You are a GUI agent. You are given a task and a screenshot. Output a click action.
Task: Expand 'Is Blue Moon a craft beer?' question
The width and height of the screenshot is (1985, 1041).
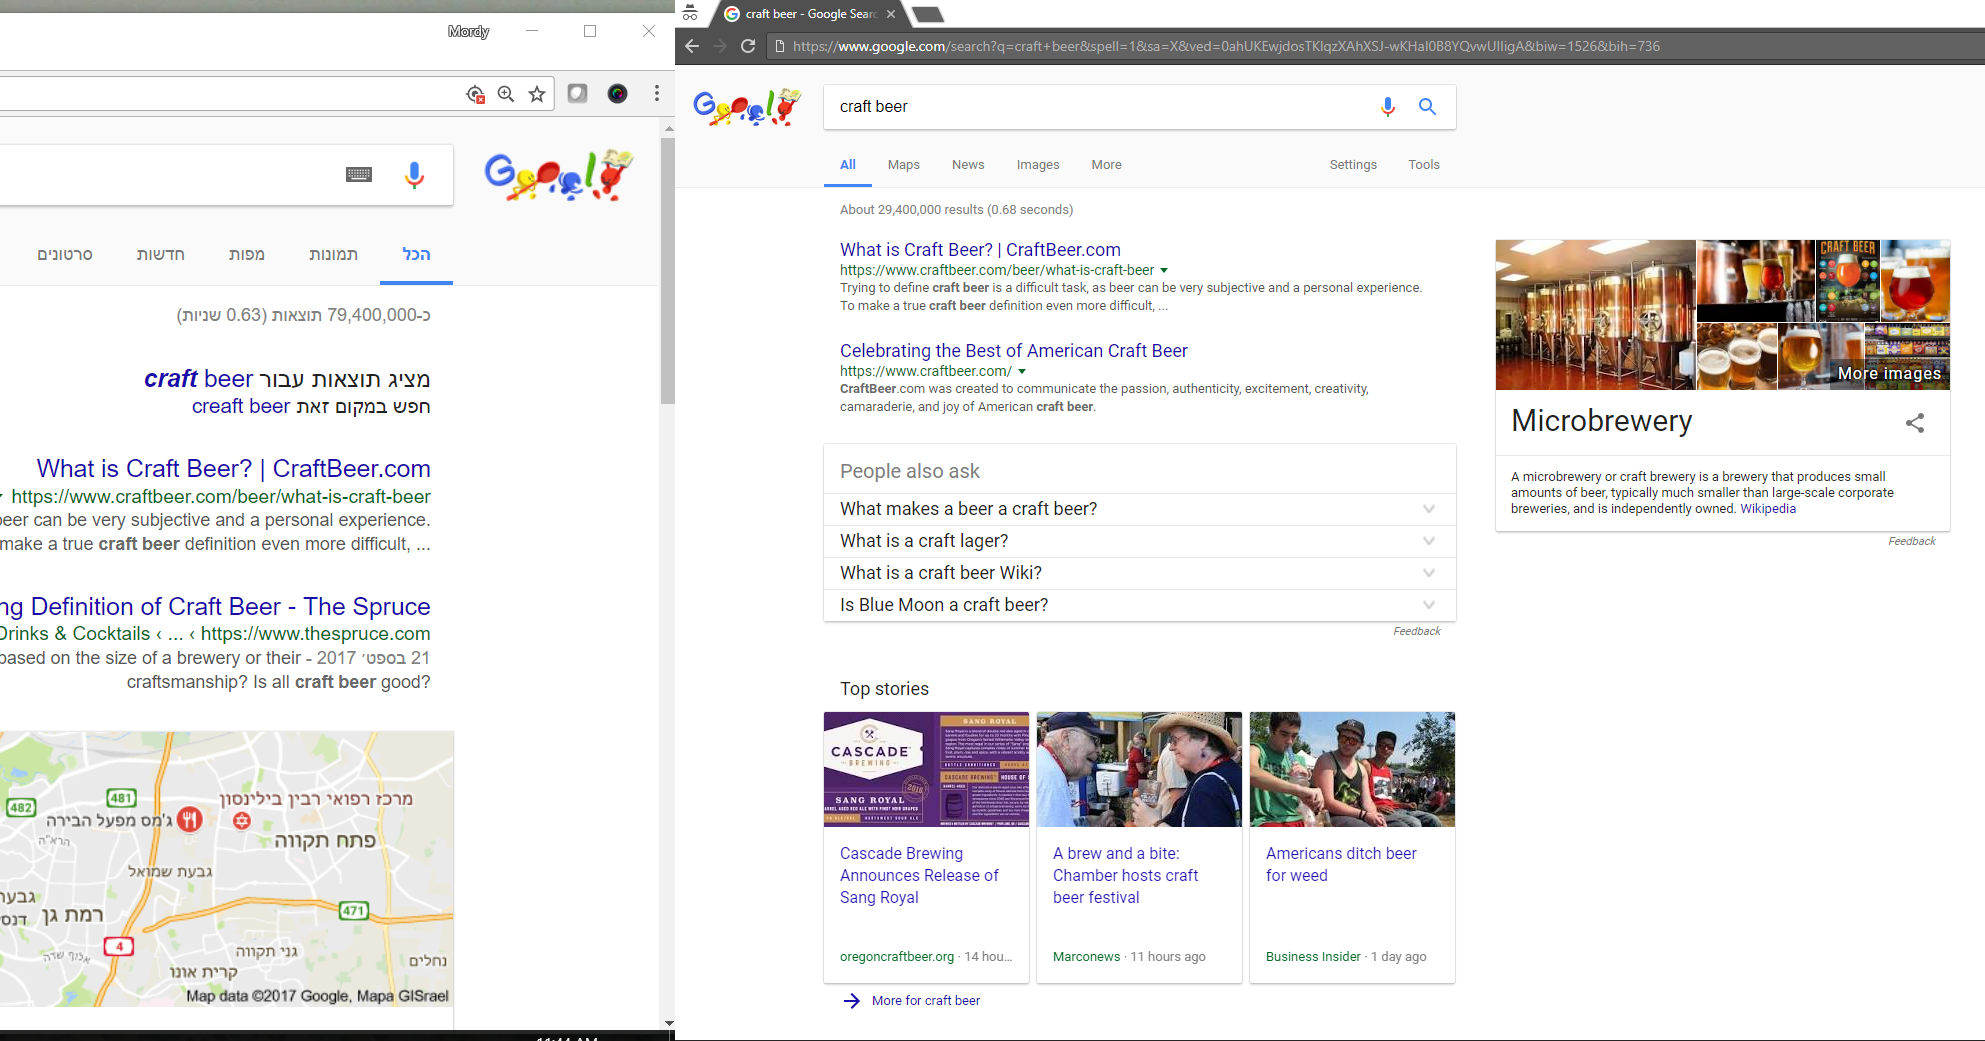[x=1140, y=605]
